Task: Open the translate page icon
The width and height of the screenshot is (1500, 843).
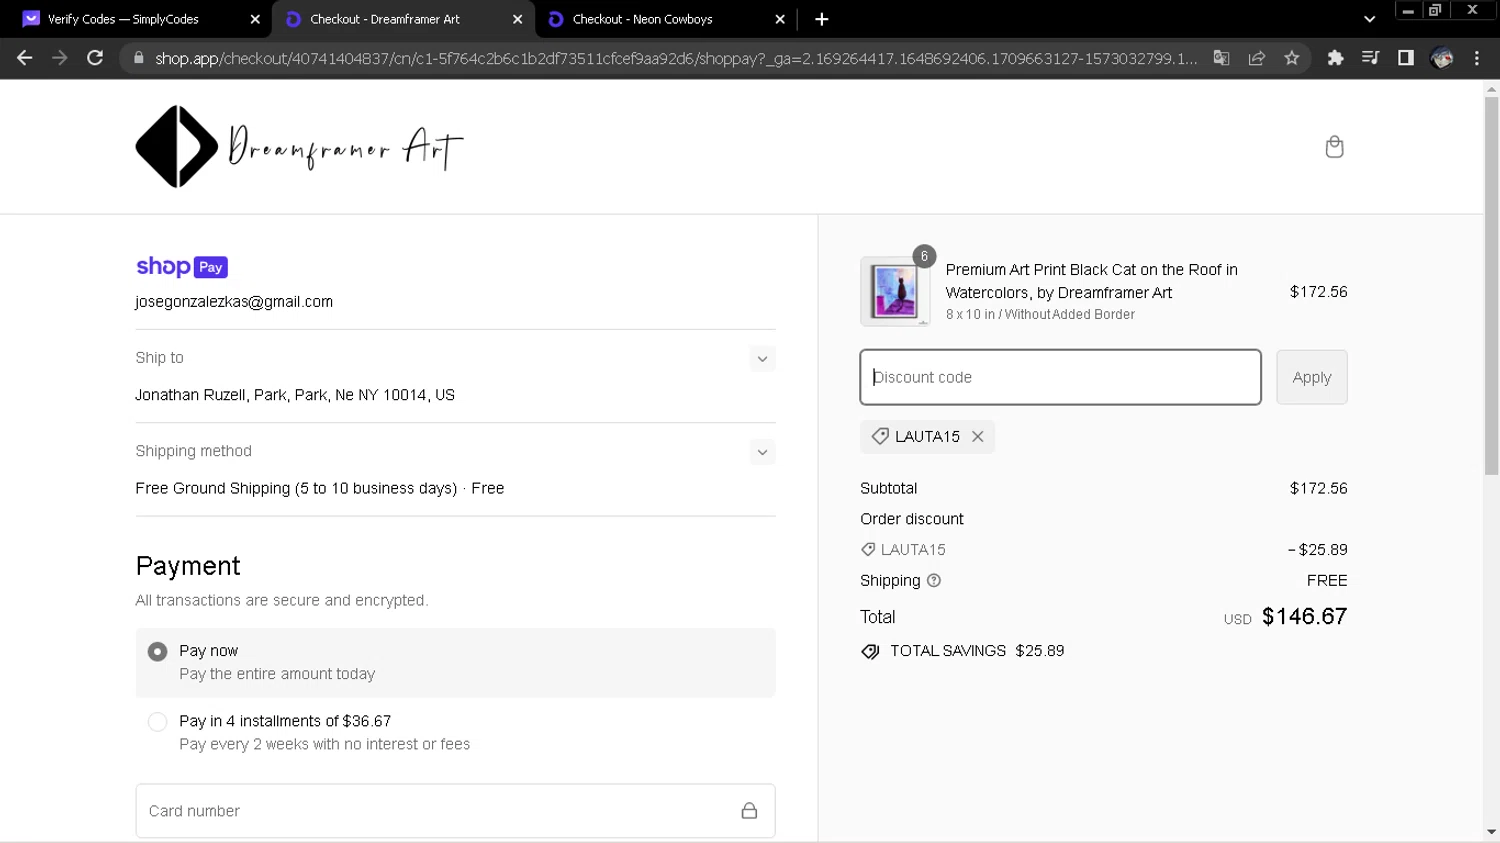Action: tap(1221, 58)
